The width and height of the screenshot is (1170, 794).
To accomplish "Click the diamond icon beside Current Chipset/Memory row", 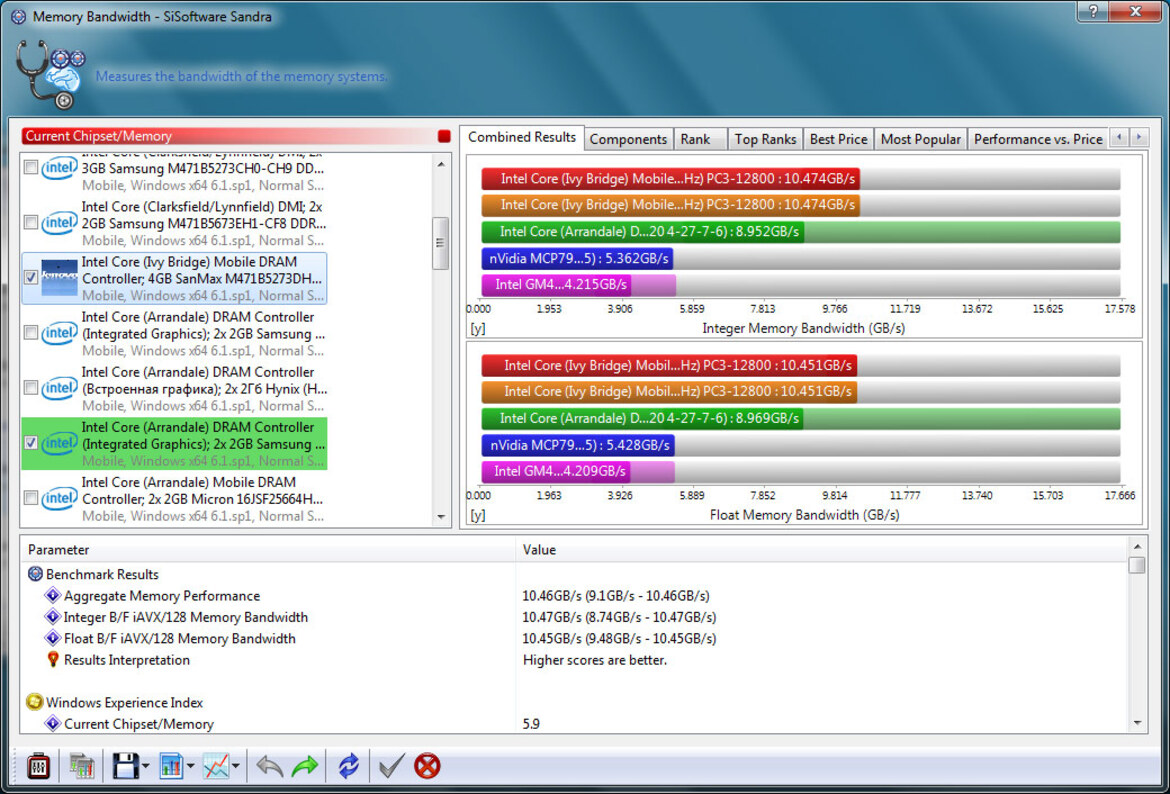I will point(53,724).
